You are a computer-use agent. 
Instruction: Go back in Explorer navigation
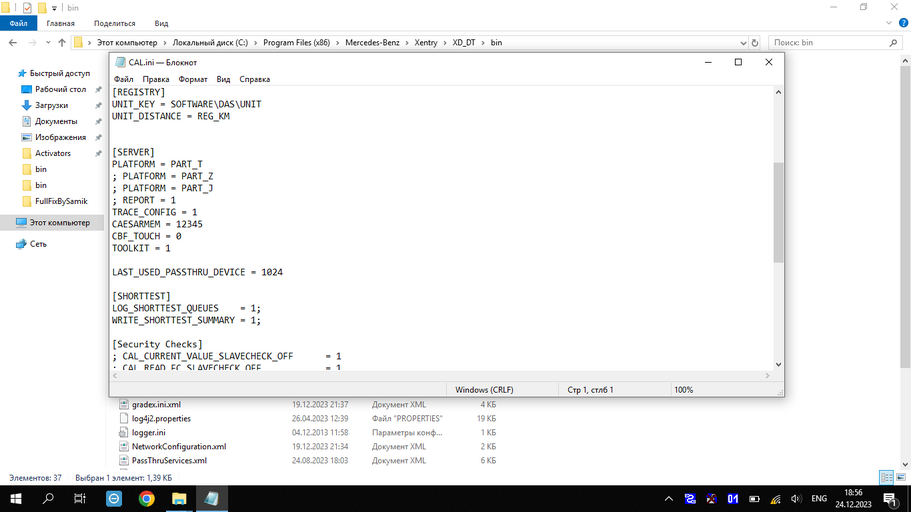(13, 42)
